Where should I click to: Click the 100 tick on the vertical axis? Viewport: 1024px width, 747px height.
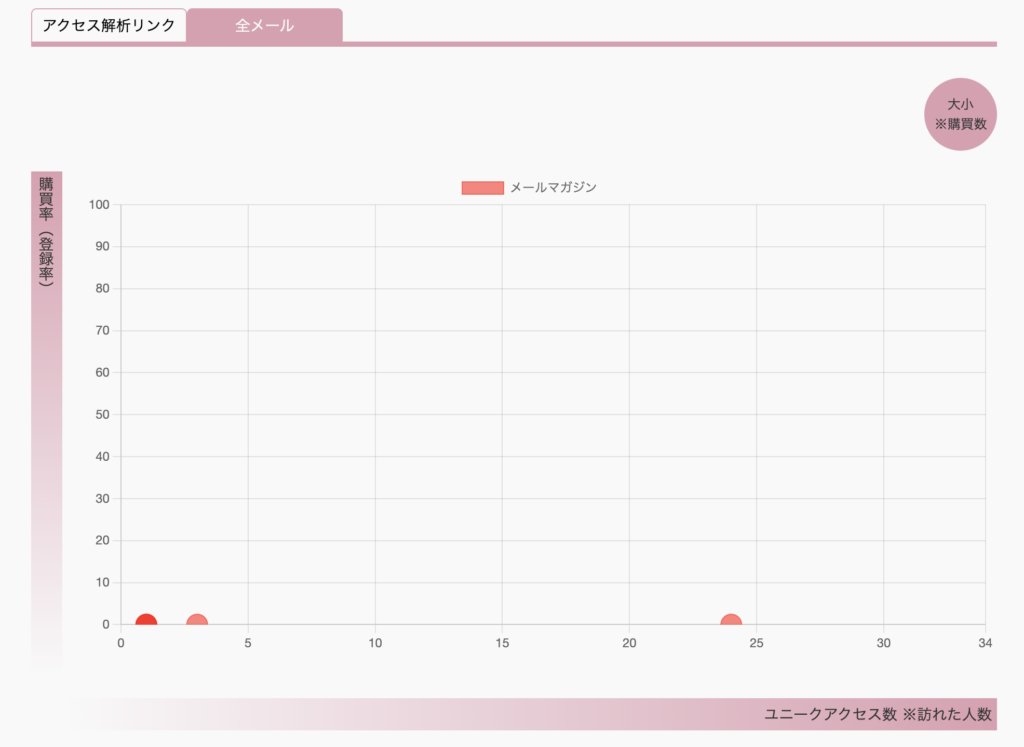pyautogui.click(x=99, y=205)
